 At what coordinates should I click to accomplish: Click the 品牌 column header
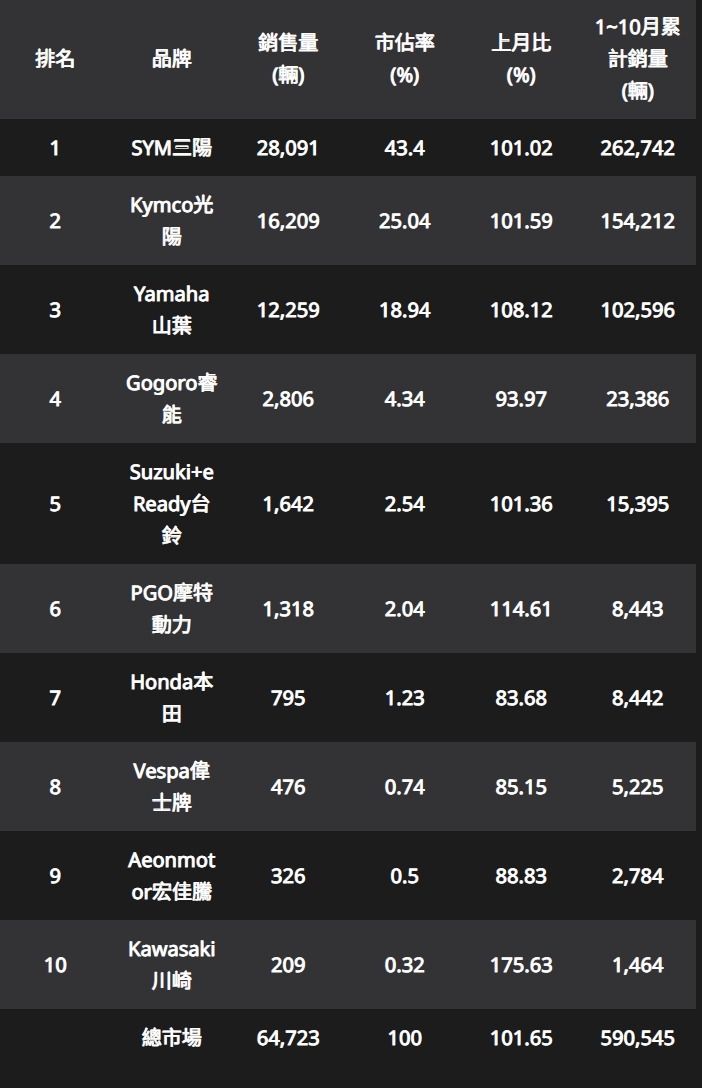tap(171, 59)
